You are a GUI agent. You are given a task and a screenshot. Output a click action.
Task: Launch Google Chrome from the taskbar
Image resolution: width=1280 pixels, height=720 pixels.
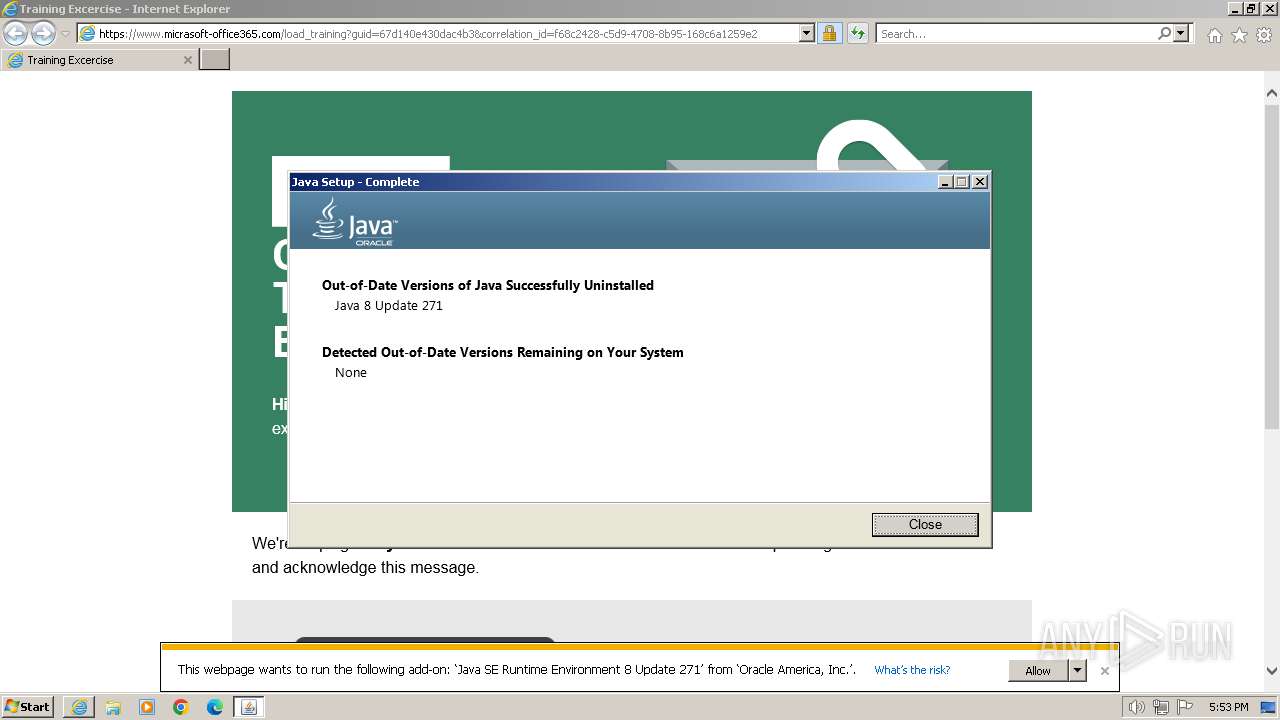tap(181, 707)
